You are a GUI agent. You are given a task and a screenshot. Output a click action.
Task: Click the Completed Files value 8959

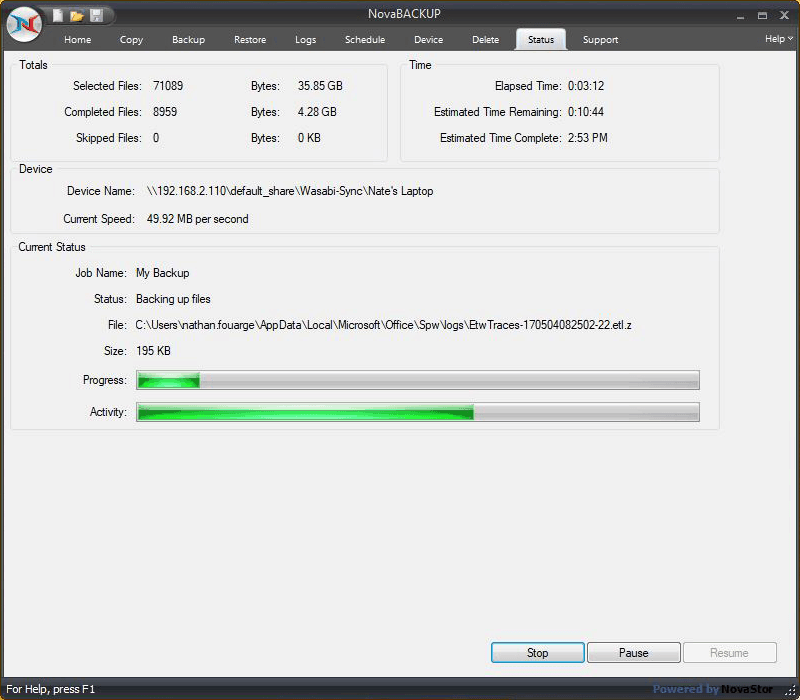point(165,112)
